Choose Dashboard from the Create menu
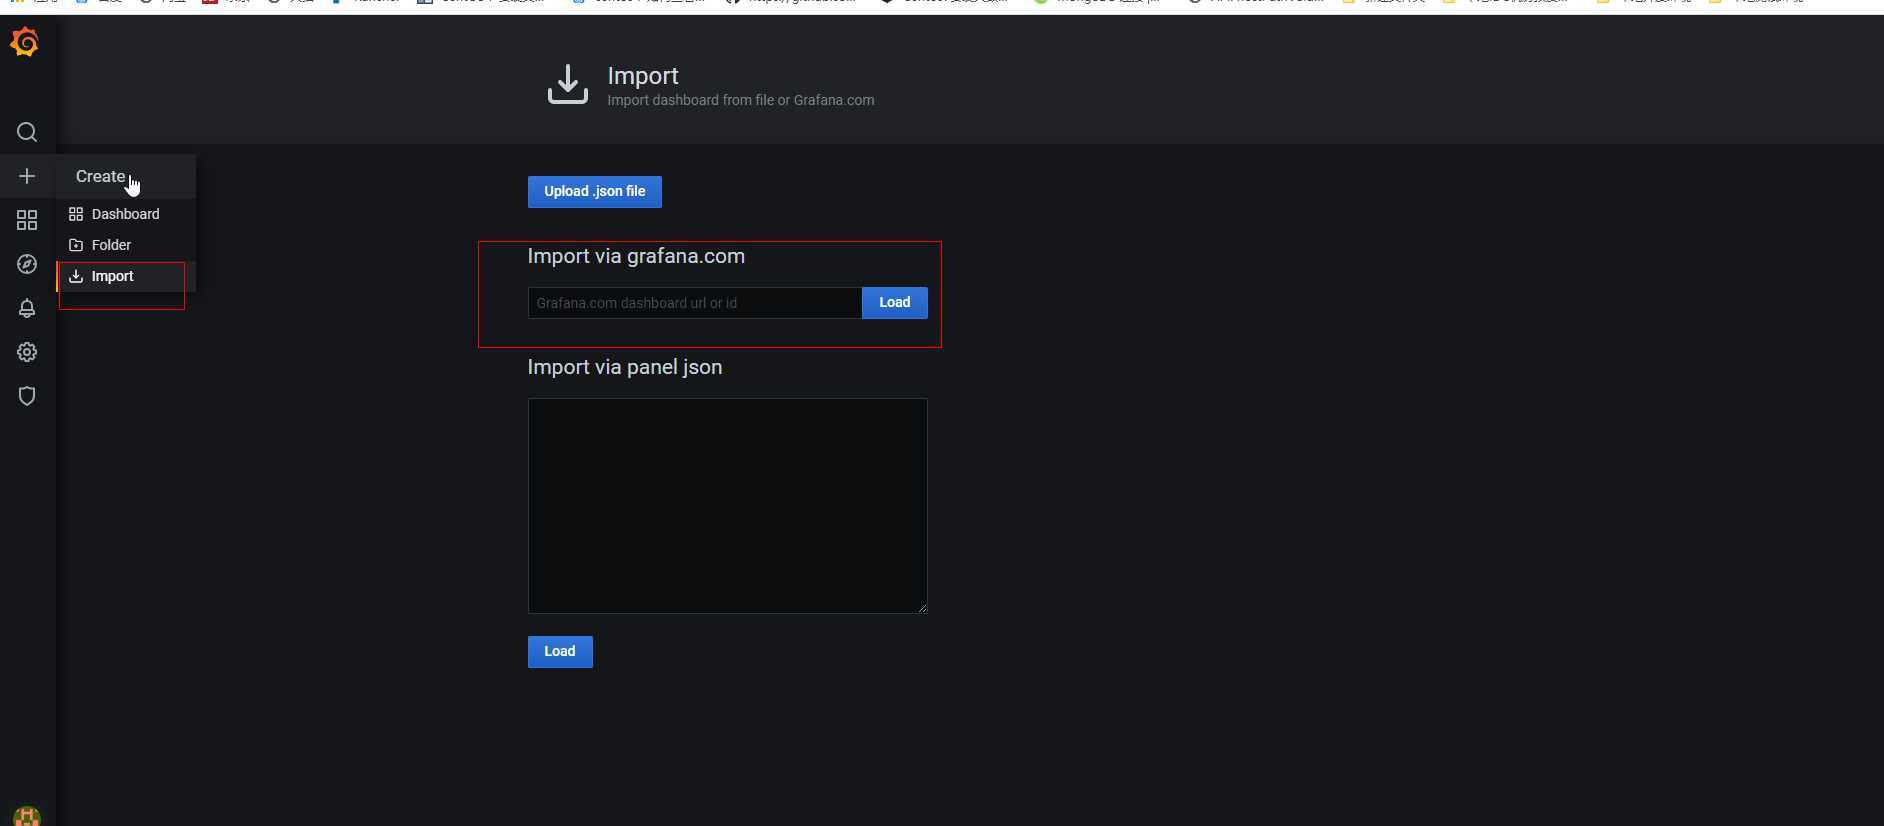Viewport: 1884px width, 826px height. [x=125, y=214]
